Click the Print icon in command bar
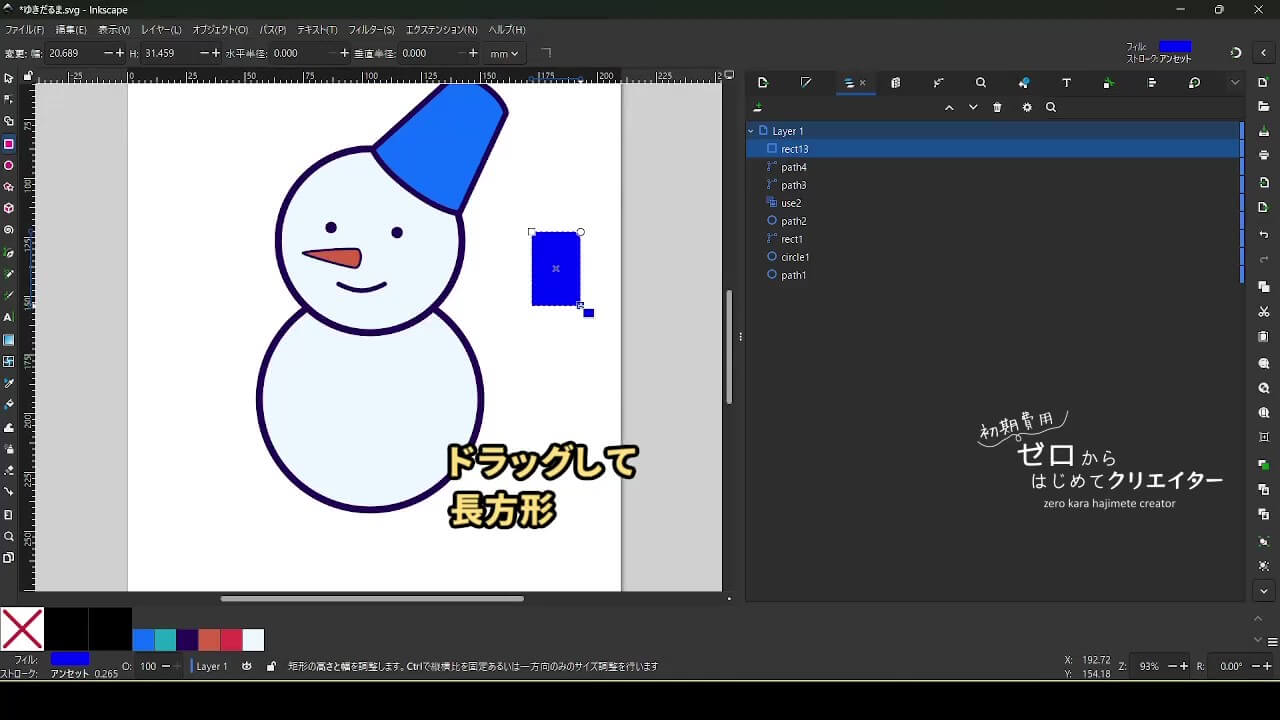Image resolution: width=1280 pixels, height=720 pixels. click(1264, 155)
